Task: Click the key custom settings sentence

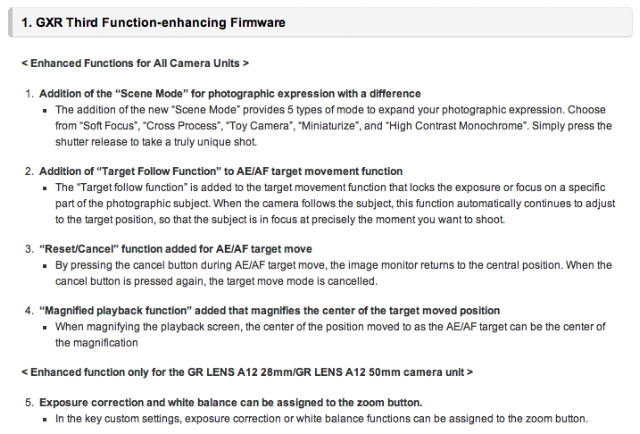Action: pos(322,419)
